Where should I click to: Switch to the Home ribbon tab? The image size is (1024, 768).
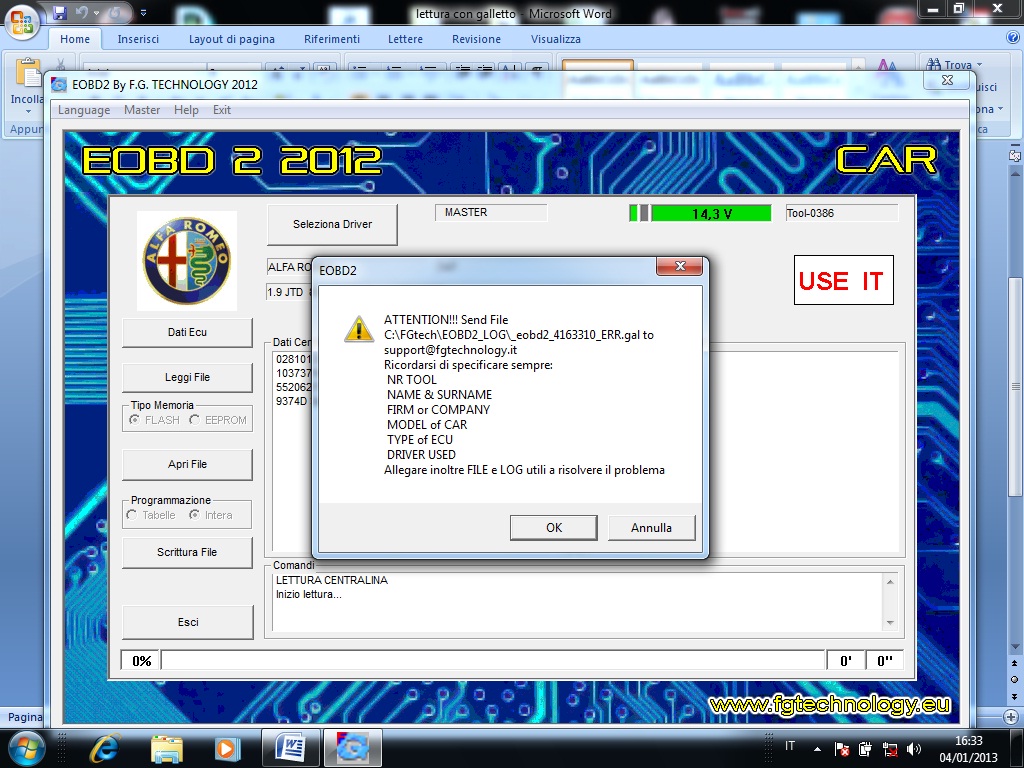(x=75, y=39)
